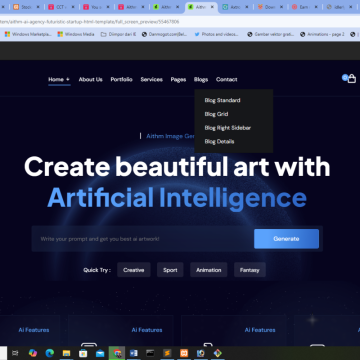Expand the Services navigation menu
This screenshot has width=360, height=360.
click(x=151, y=79)
